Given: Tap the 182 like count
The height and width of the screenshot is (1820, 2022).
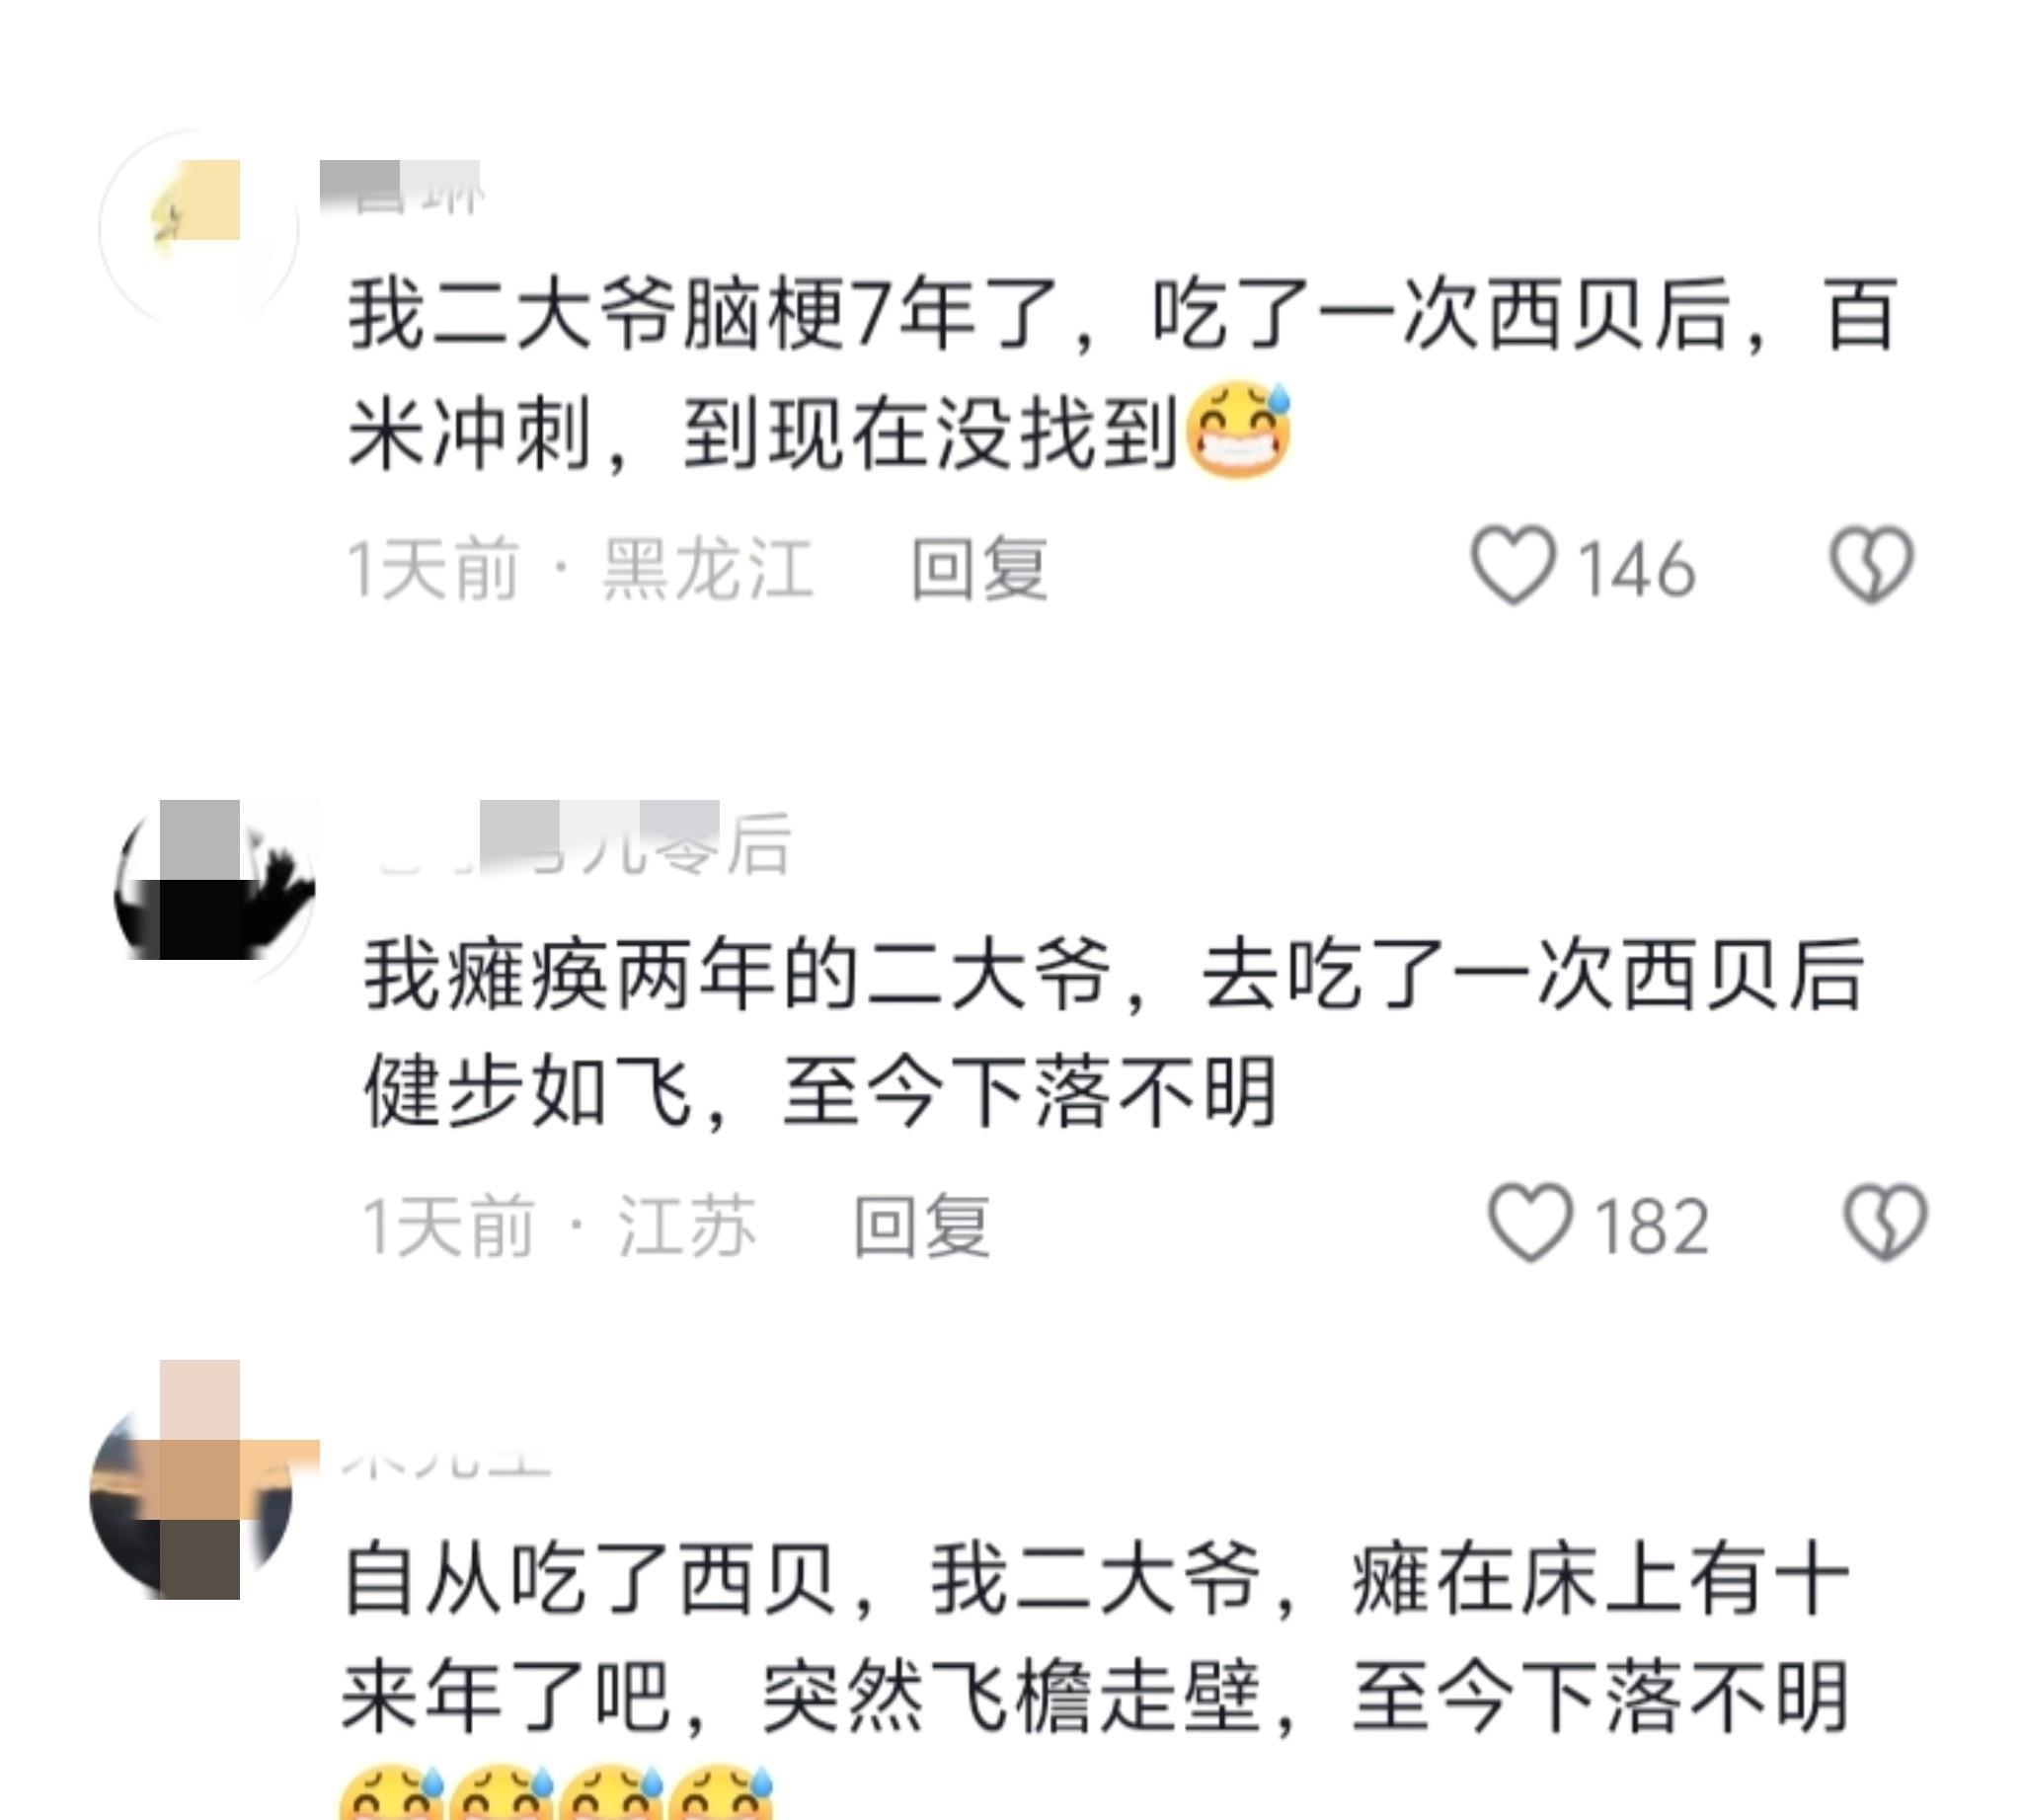Looking at the screenshot, I should 1651,1226.
